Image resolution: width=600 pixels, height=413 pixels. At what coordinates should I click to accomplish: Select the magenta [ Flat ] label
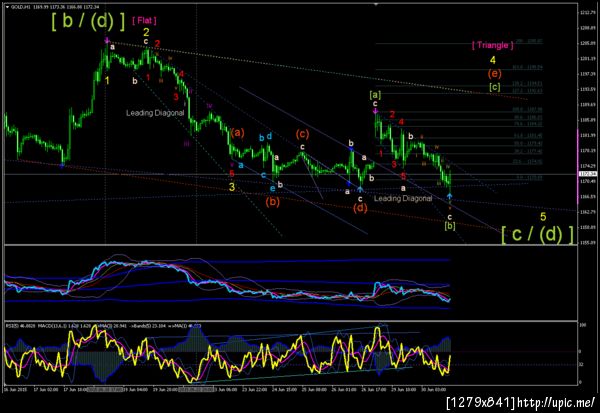(x=144, y=20)
